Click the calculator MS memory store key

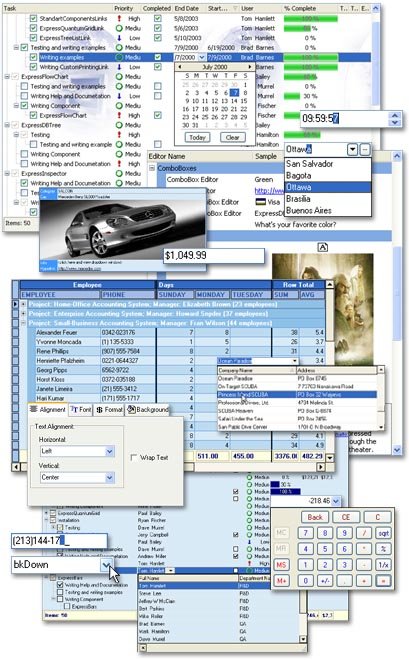(281, 565)
